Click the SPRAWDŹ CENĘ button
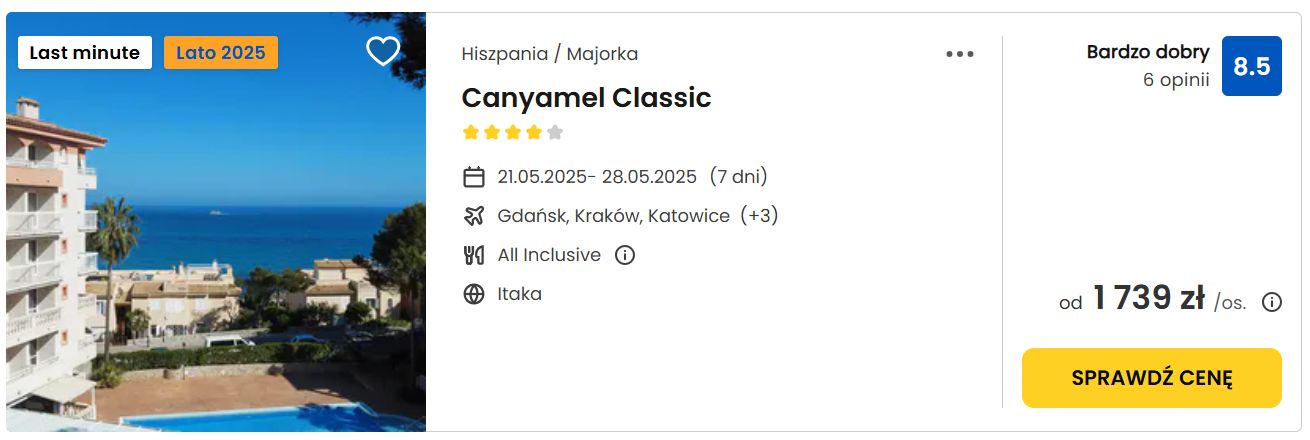The width and height of the screenshot is (1310, 440). 1152,378
